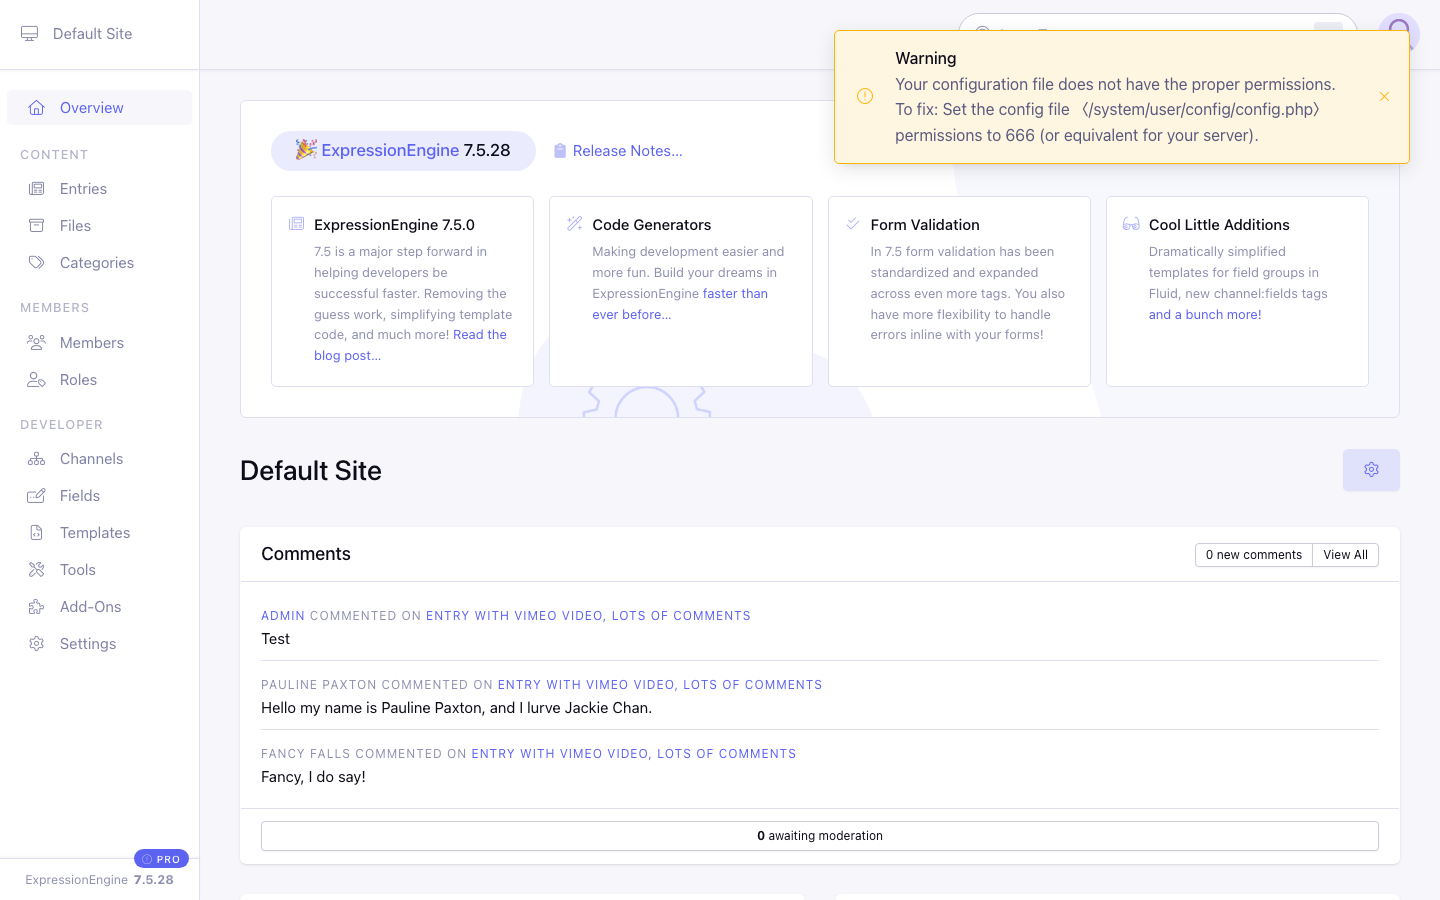Open the user avatar menu

pos(1399,34)
